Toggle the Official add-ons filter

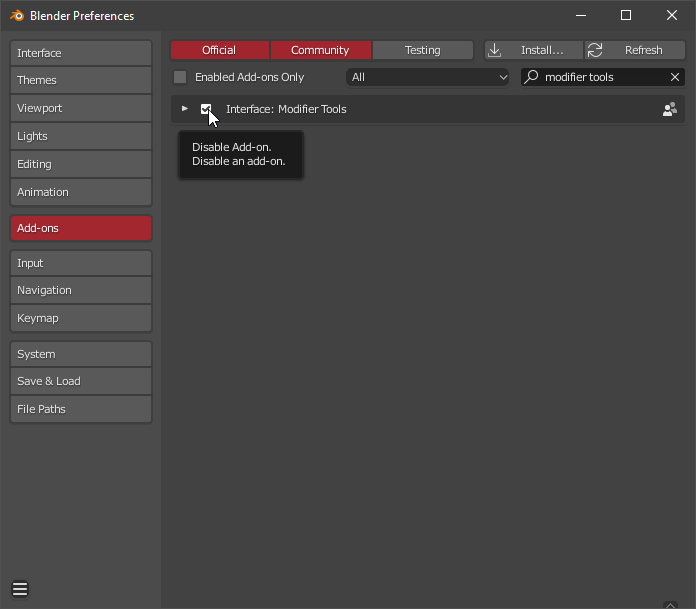pos(220,50)
